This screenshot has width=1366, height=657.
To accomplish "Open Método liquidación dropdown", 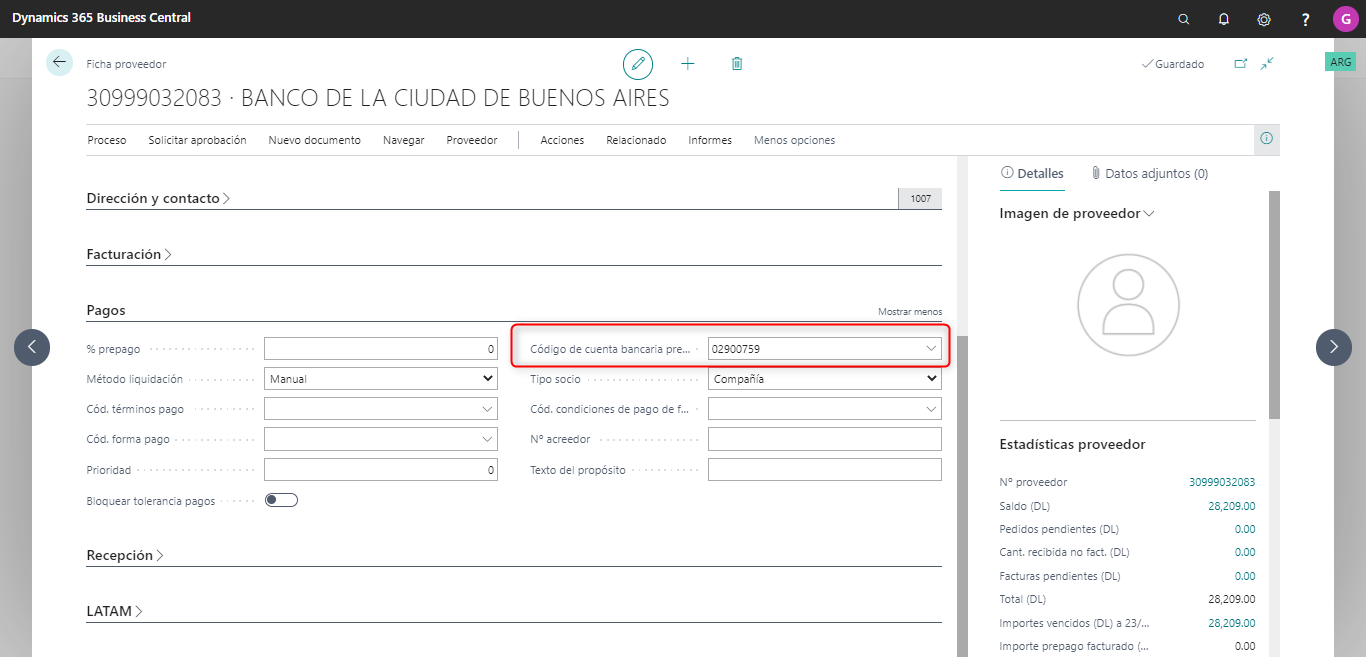I will point(381,379).
